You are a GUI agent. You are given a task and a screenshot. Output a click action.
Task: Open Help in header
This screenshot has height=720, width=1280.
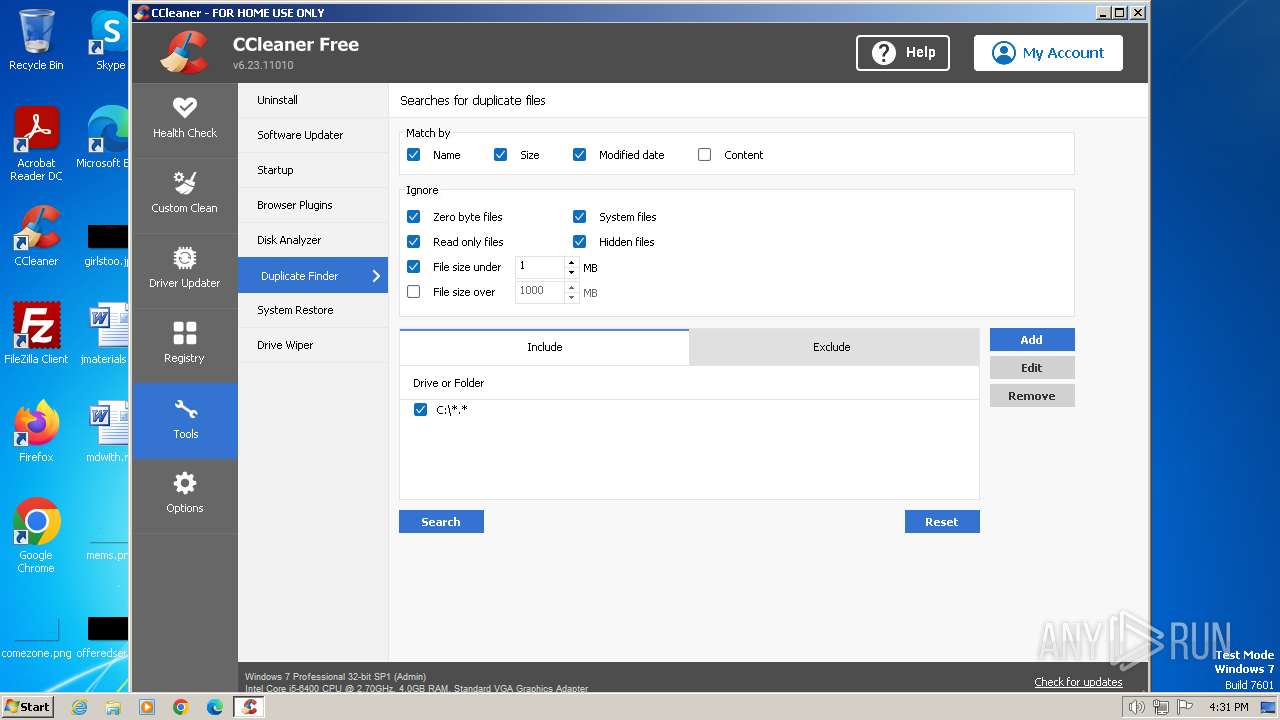pyautogui.click(x=903, y=53)
